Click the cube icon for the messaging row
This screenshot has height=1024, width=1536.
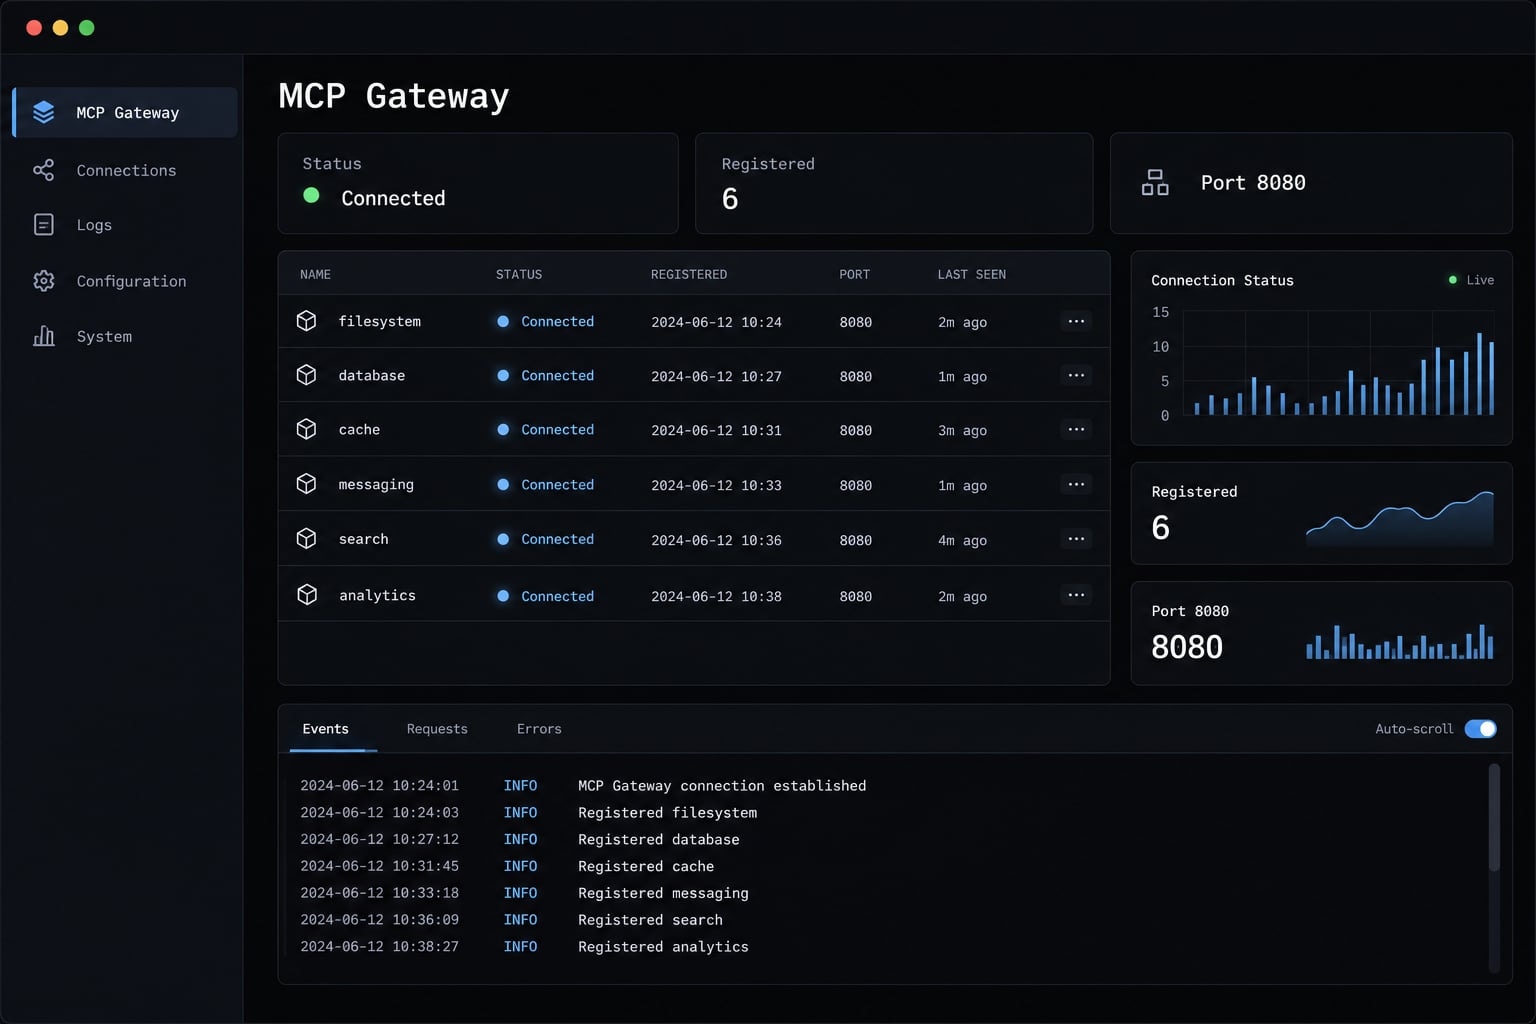pos(307,484)
